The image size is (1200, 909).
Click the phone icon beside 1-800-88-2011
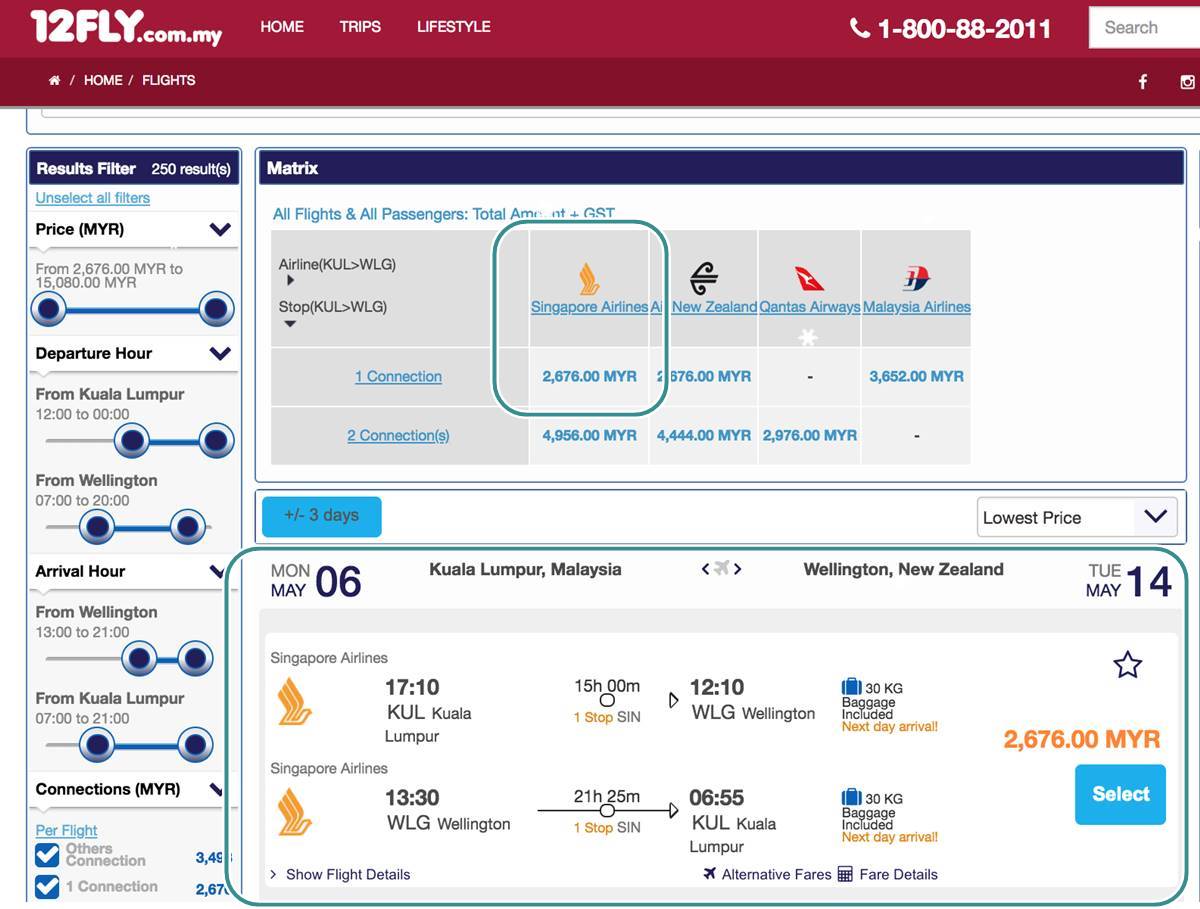pyautogui.click(x=859, y=28)
